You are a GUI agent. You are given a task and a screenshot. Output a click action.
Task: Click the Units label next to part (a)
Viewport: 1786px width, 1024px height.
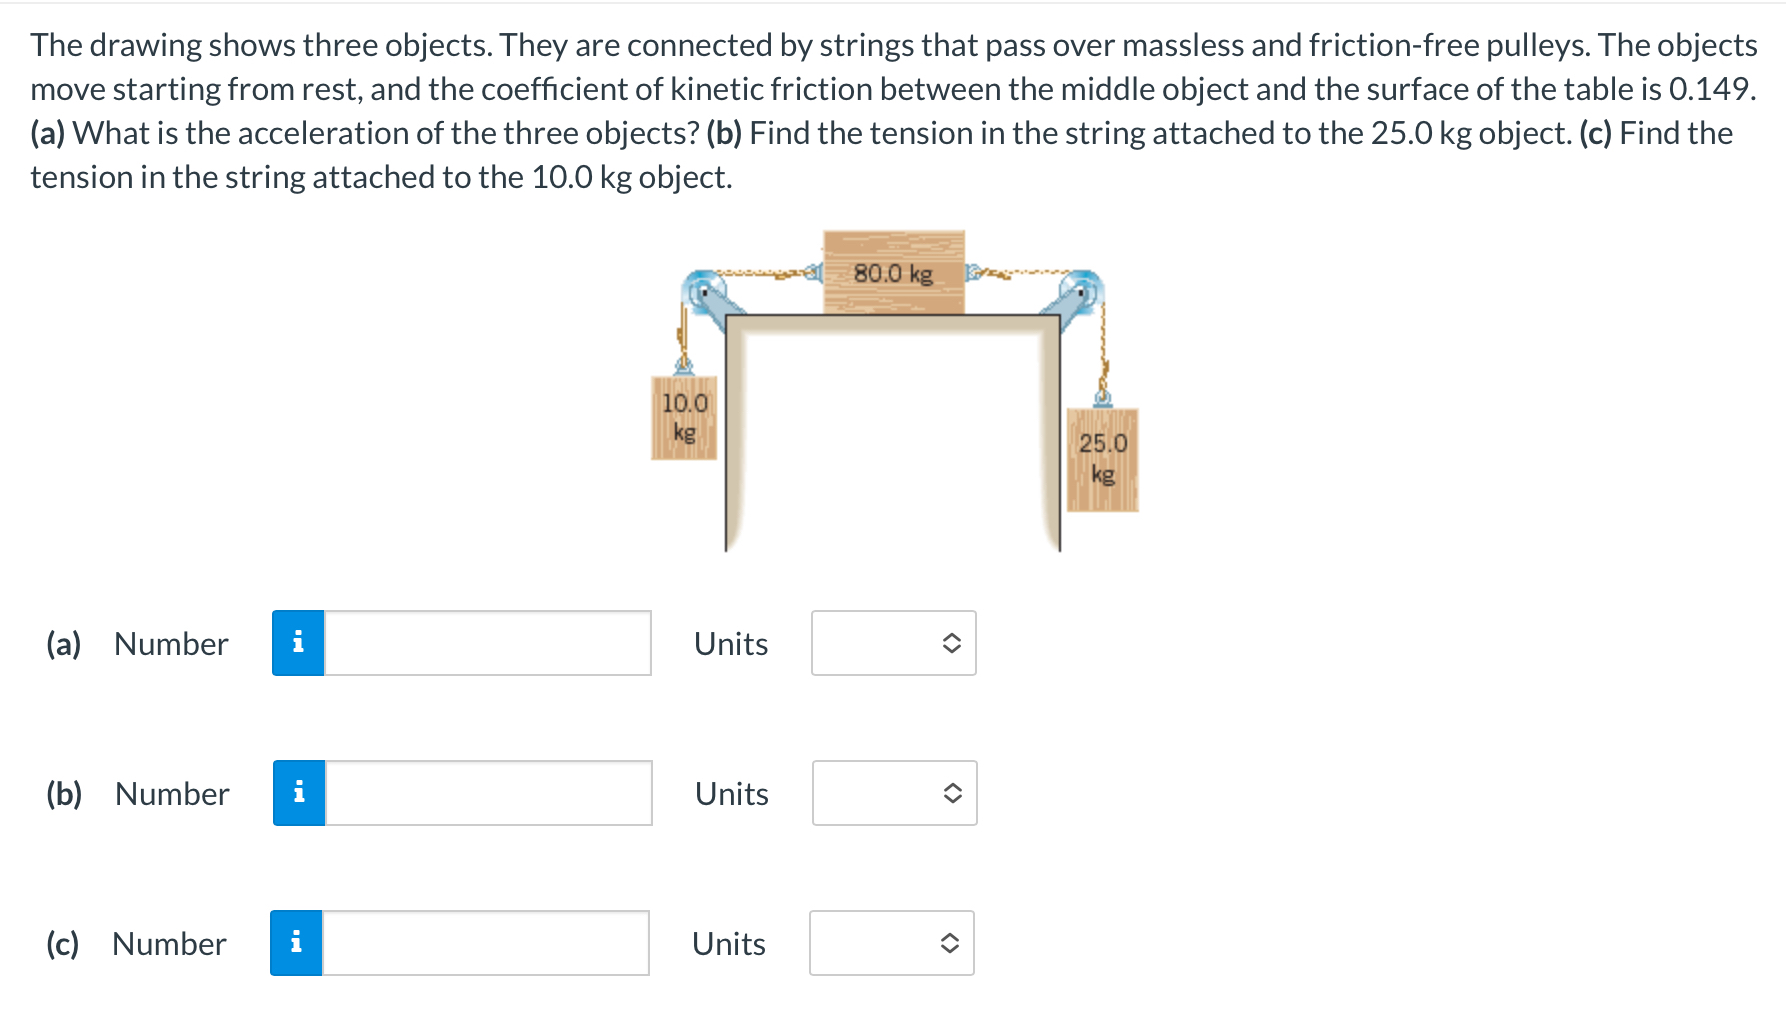pyautogui.click(x=730, y=643)
